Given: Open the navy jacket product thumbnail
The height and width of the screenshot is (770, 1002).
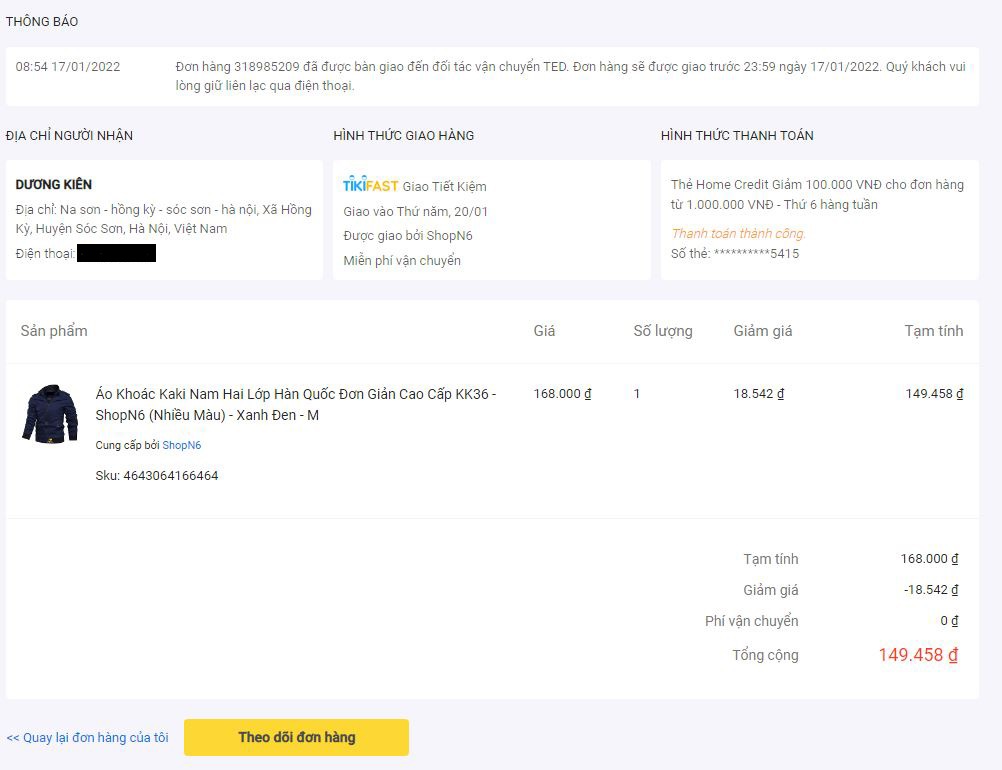Looking at the screenshot, I should click(x=49, y=414).
